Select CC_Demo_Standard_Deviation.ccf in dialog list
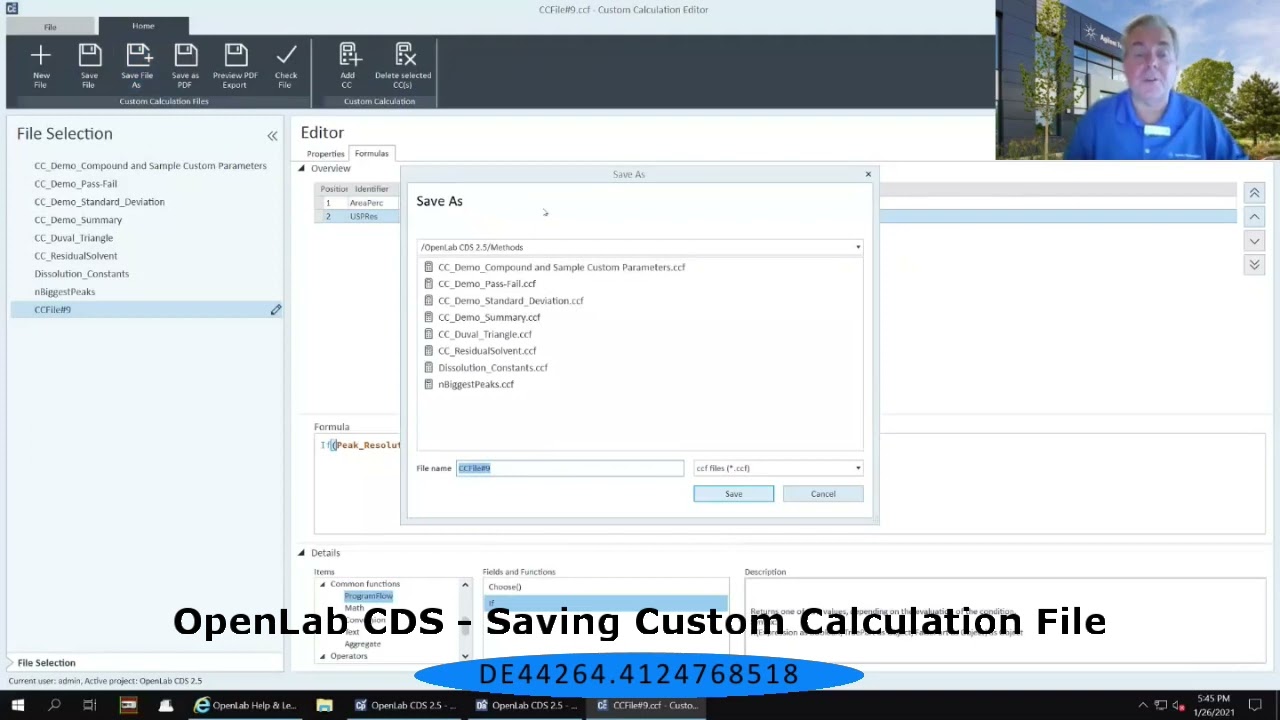 (510, 301)
